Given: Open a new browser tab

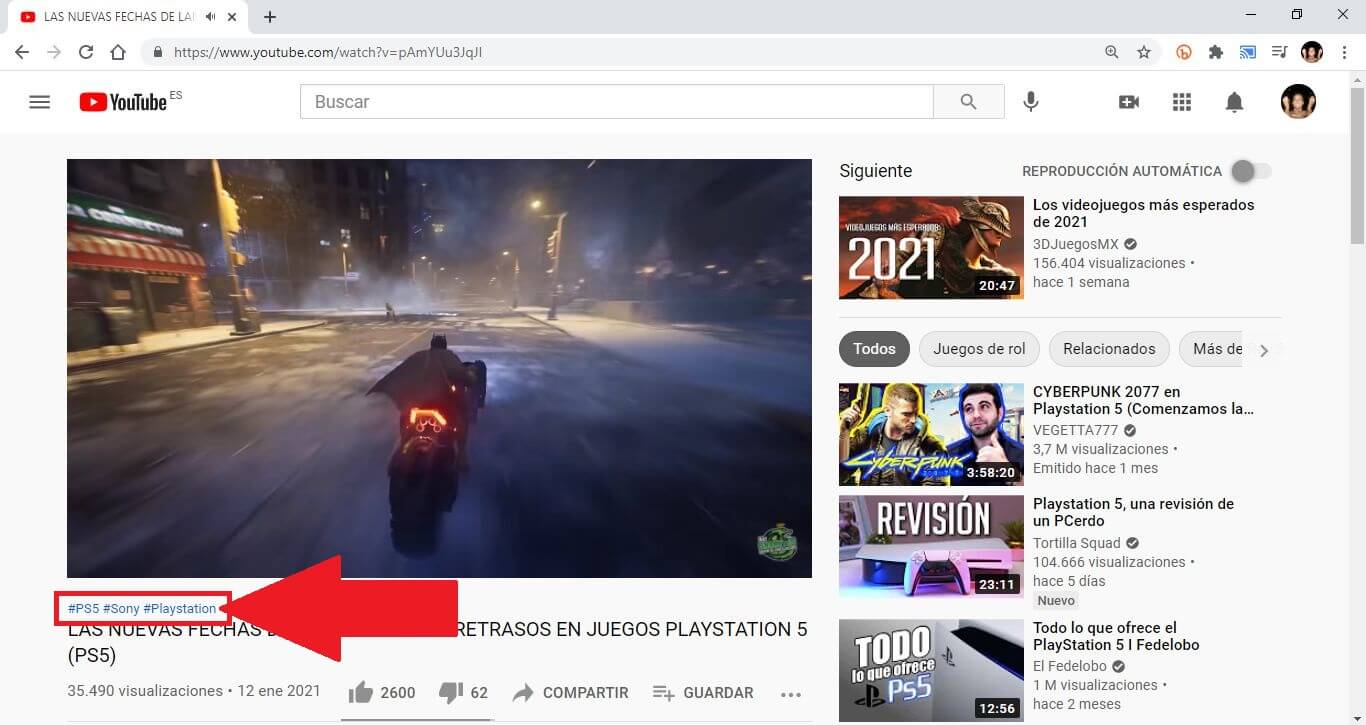Looking at the screenshot, I should [270, 17].
